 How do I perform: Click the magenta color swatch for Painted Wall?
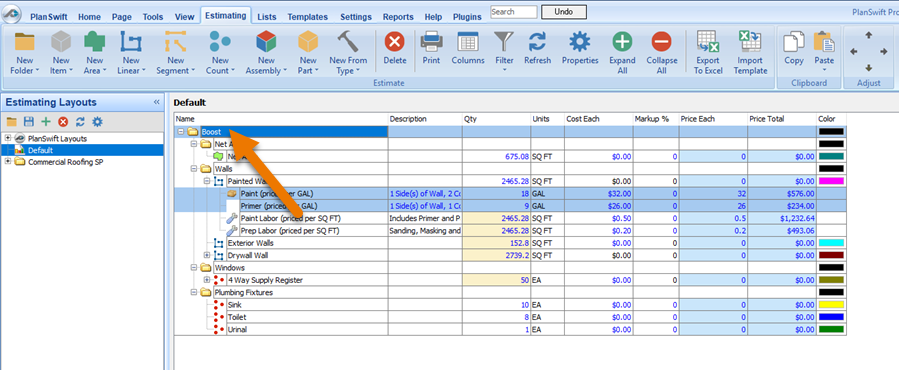[831, 181]
